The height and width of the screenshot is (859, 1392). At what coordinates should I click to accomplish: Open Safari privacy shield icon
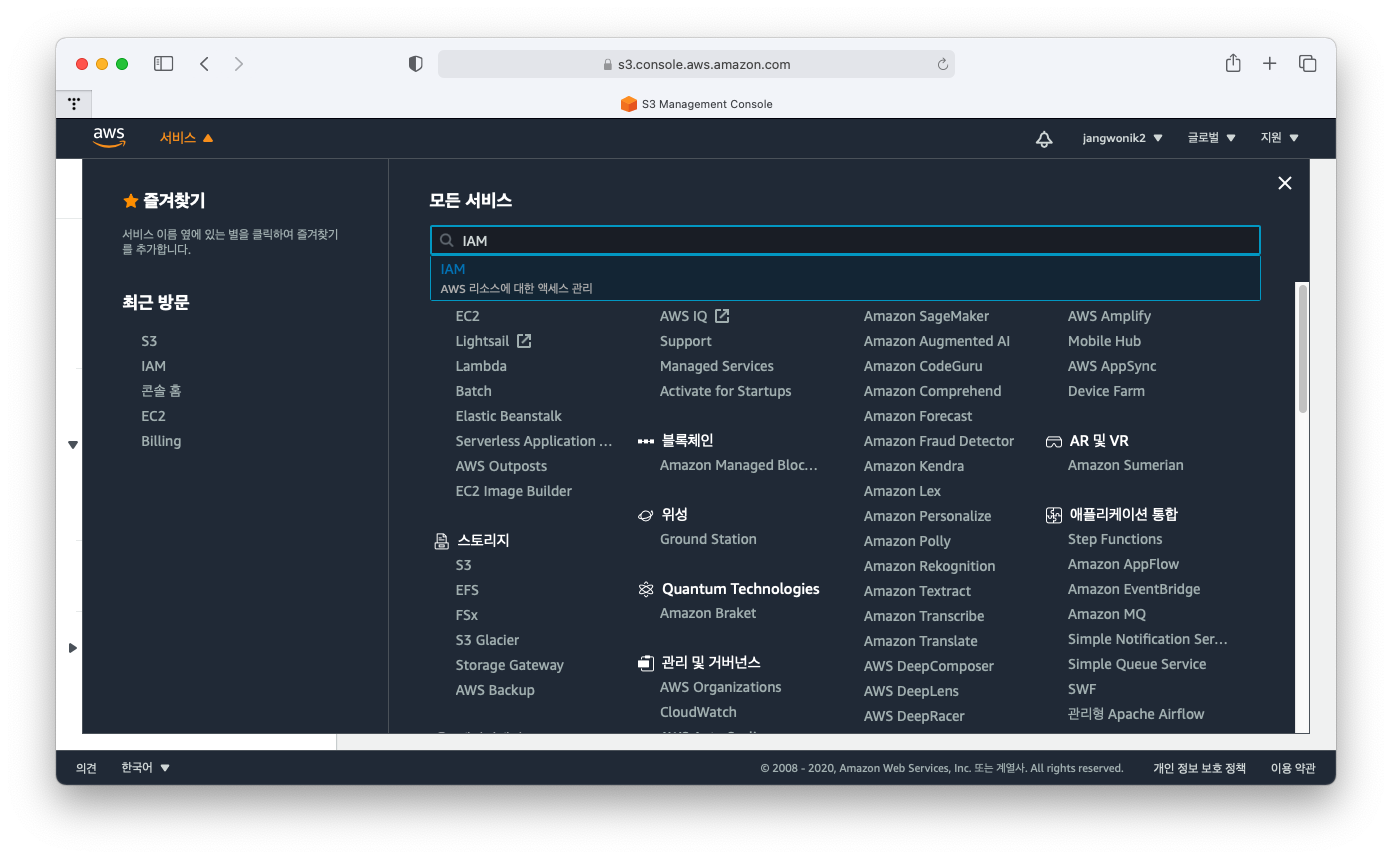[416, 64]
